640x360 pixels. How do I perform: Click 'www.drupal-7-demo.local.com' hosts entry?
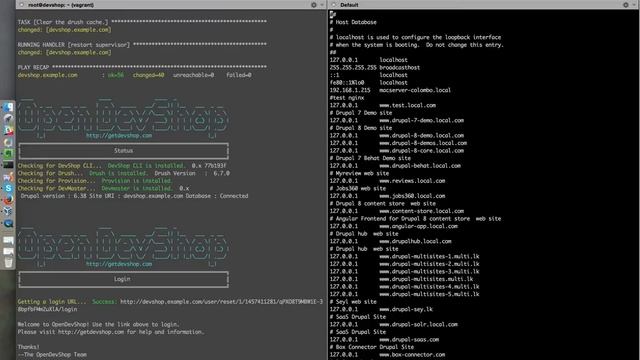coord(421,120)
